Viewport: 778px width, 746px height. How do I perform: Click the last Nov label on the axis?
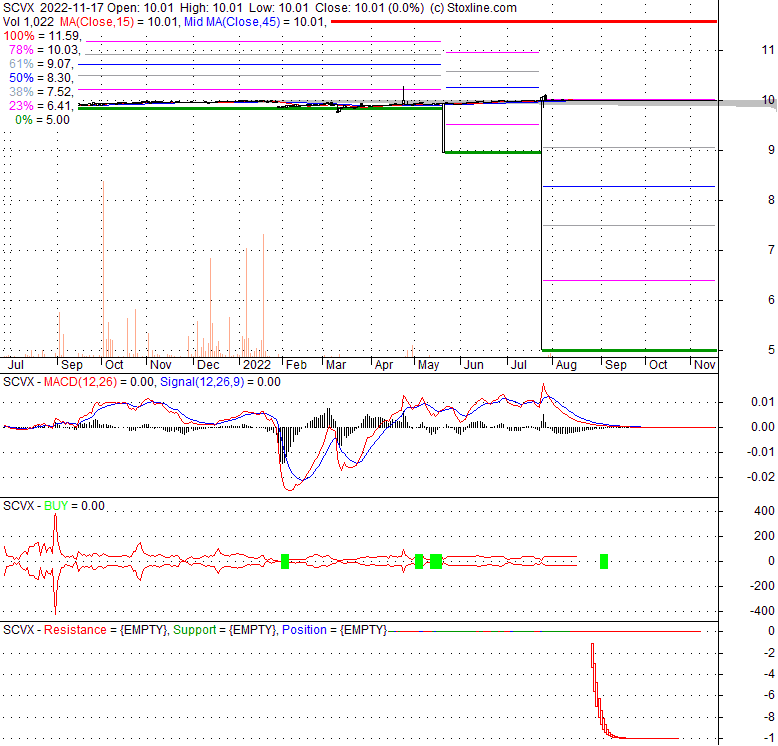point(705,365)
